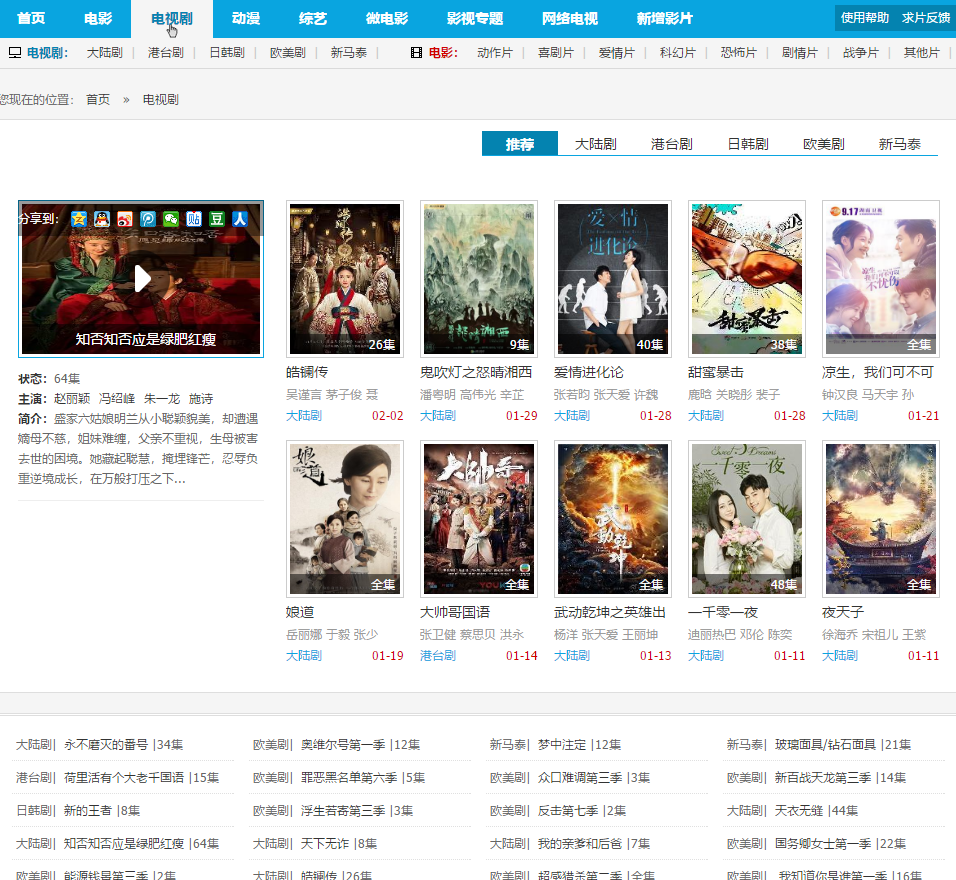Open the 电影 nav tab in top bar
Viewport: 956px width, 880px height.
98,18
